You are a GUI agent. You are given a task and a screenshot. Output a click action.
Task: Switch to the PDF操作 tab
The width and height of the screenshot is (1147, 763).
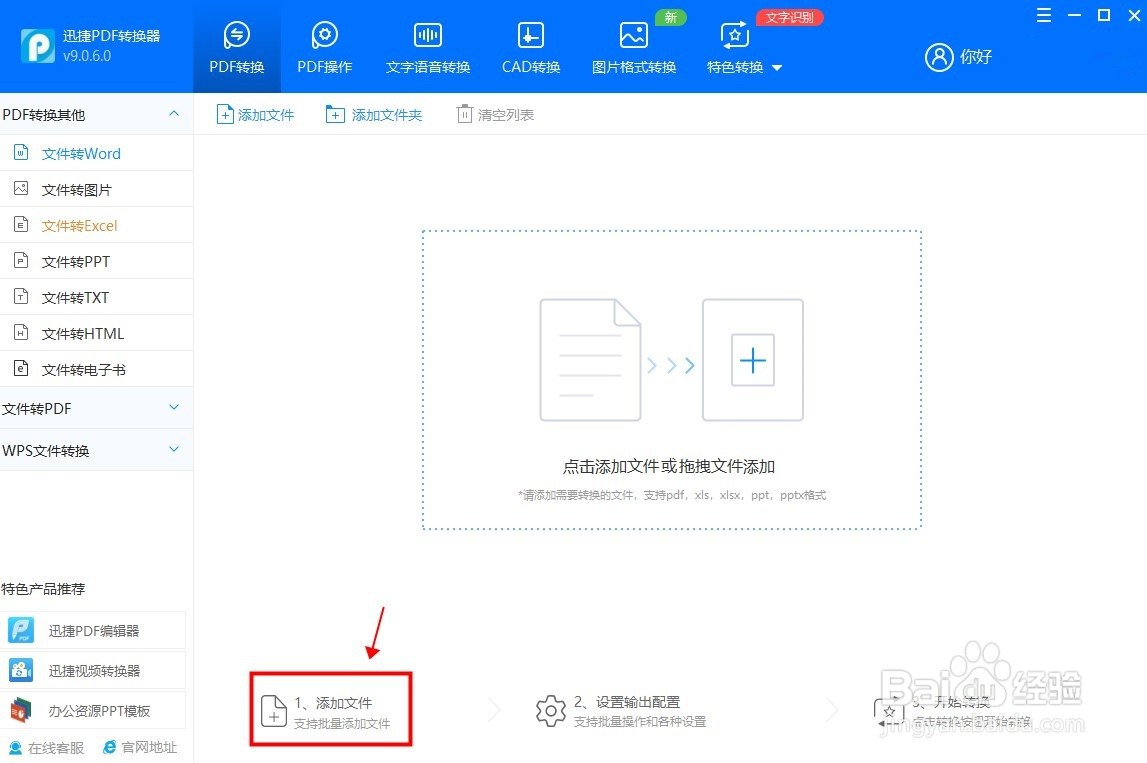325,48
